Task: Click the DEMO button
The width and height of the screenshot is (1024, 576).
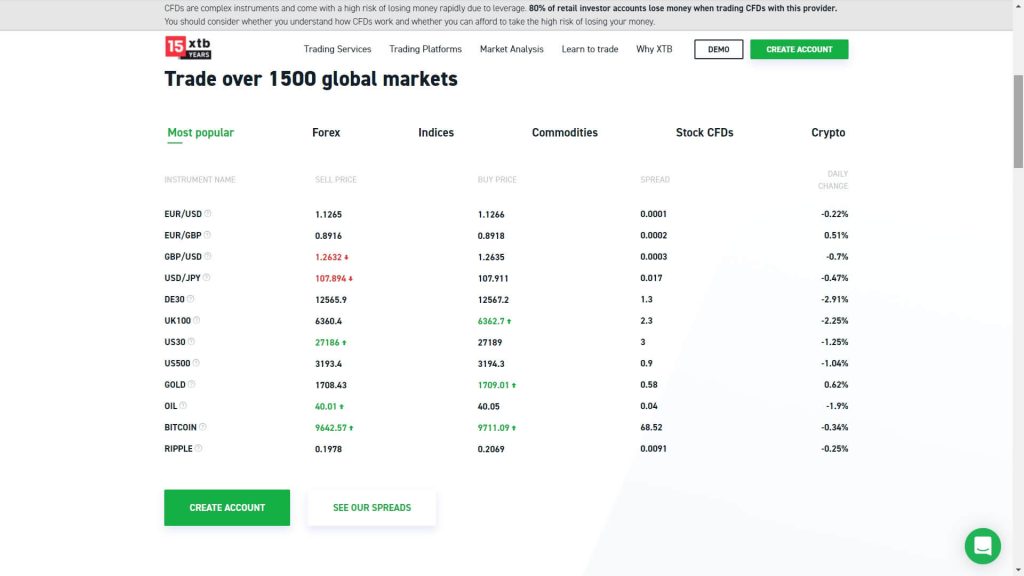Action: click(x=718, y=48)
